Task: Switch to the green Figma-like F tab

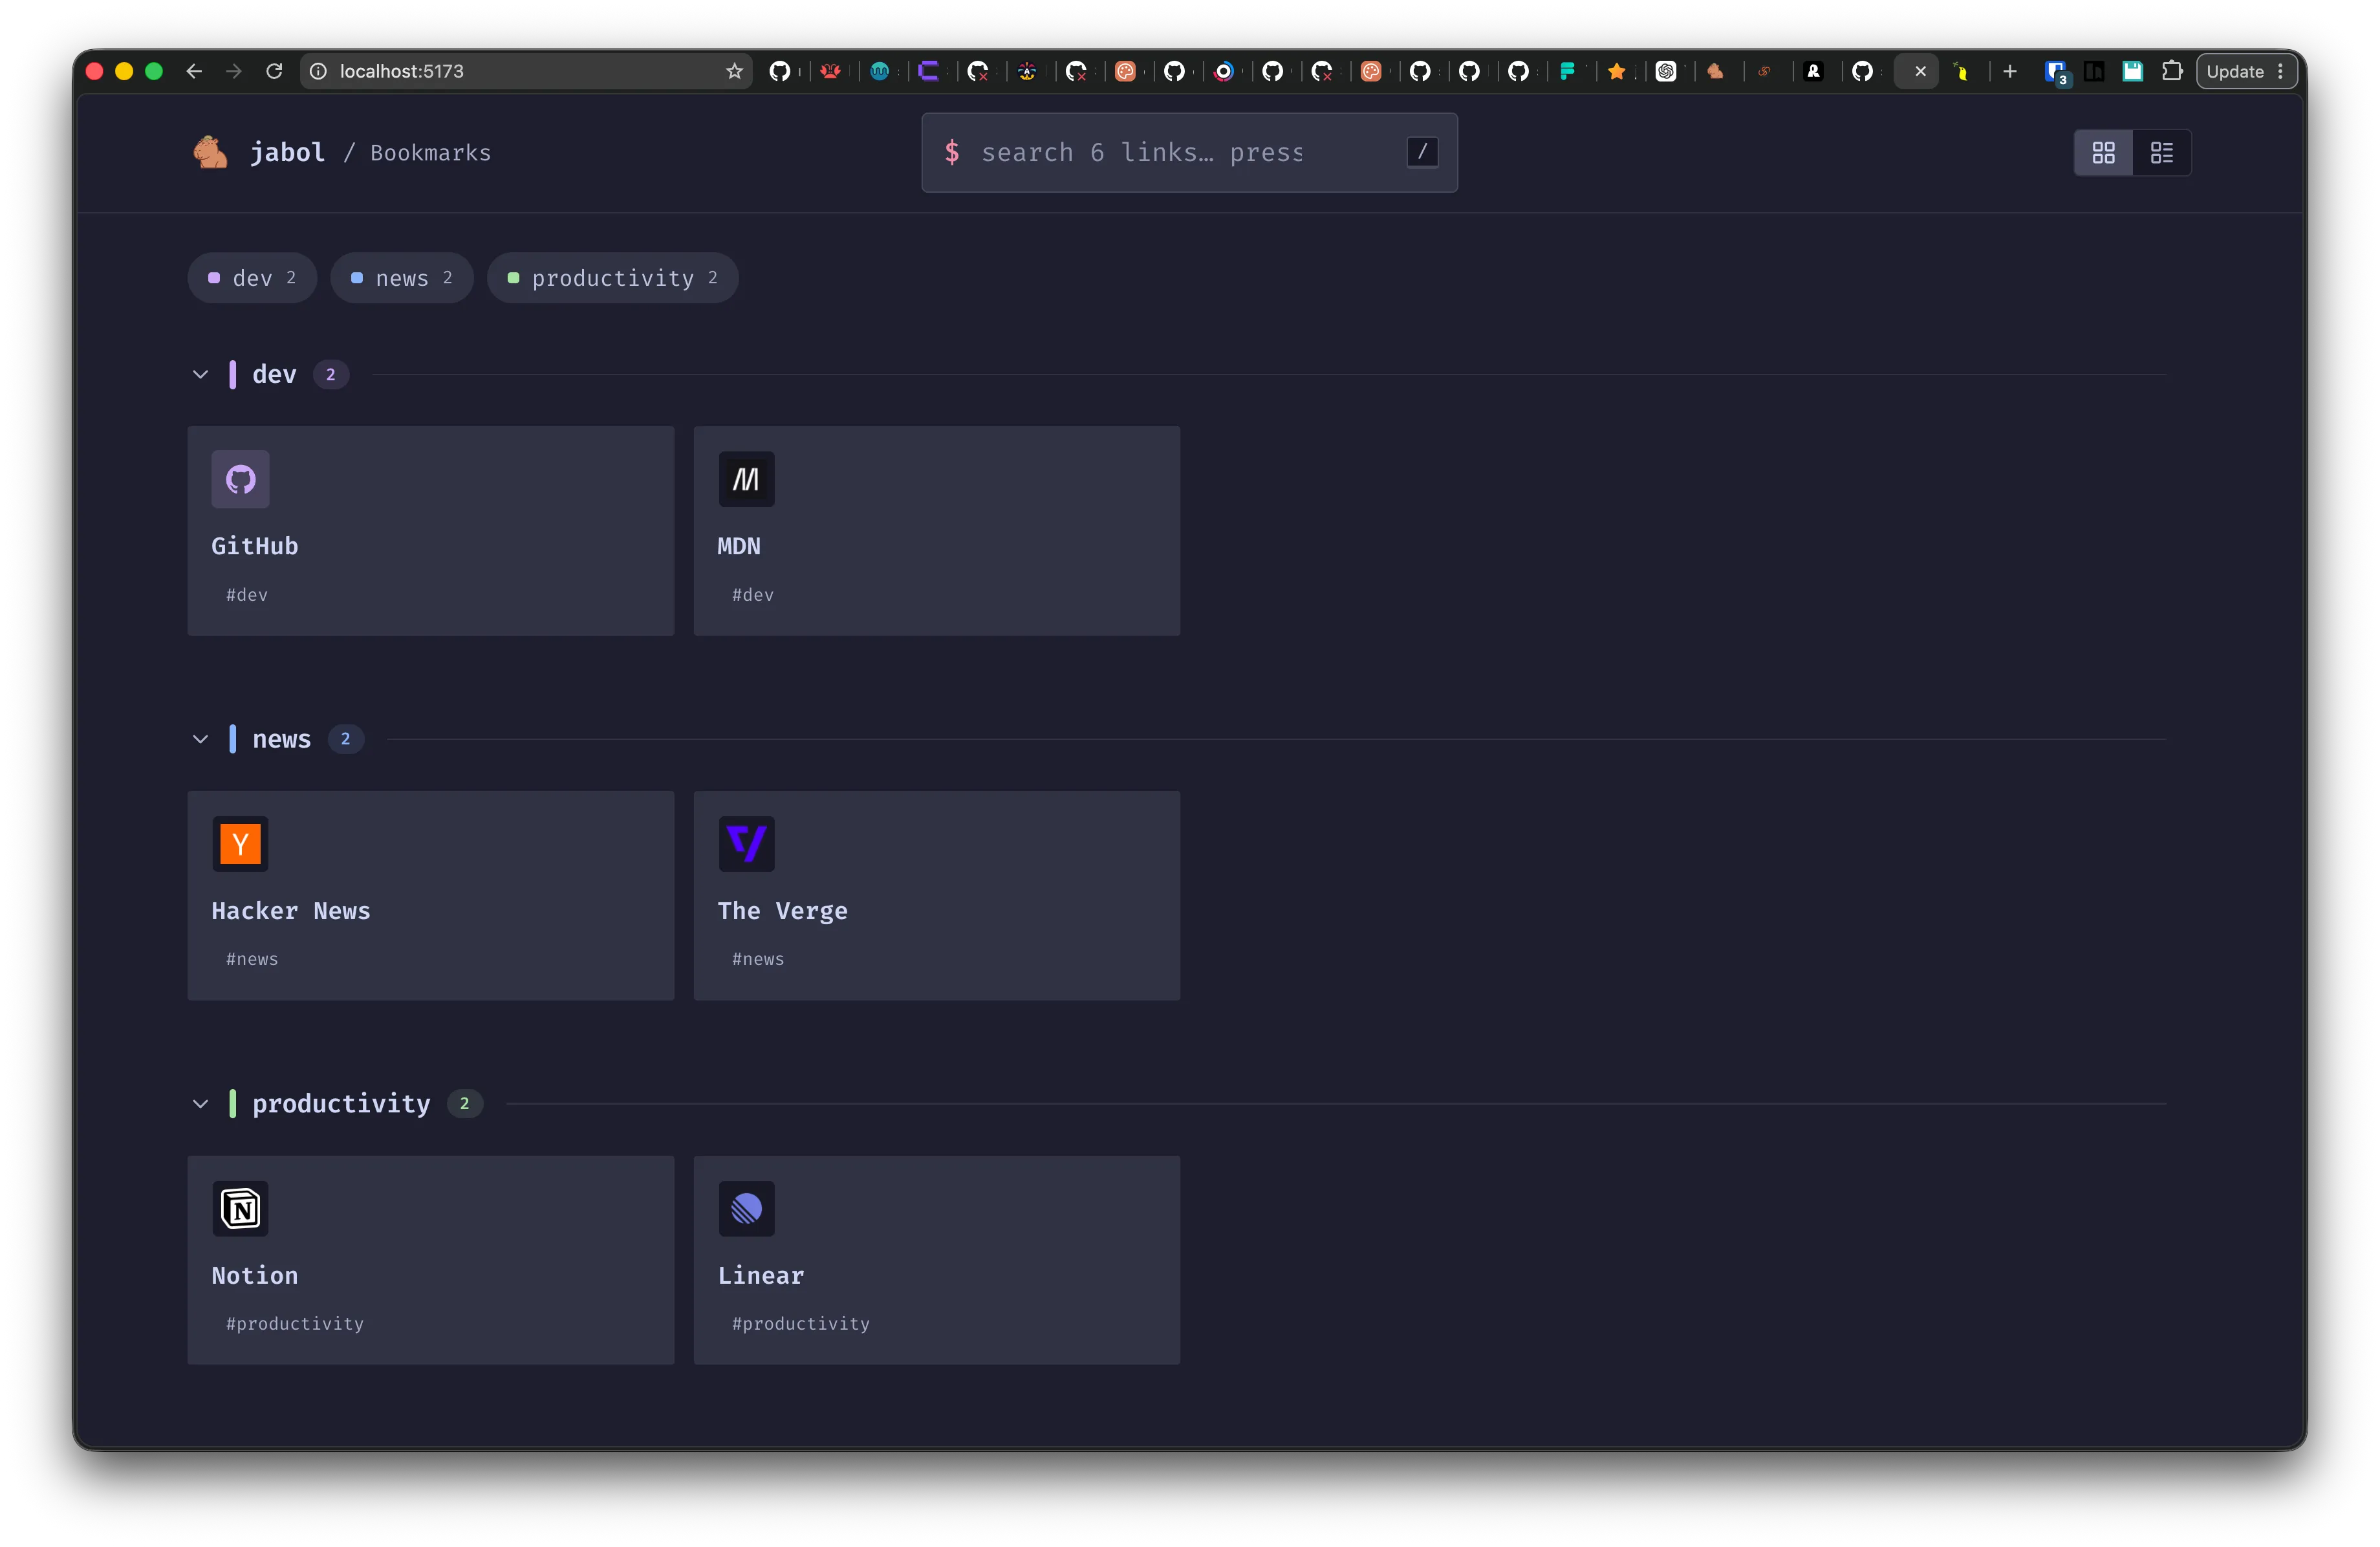Action: point(1568,71)
